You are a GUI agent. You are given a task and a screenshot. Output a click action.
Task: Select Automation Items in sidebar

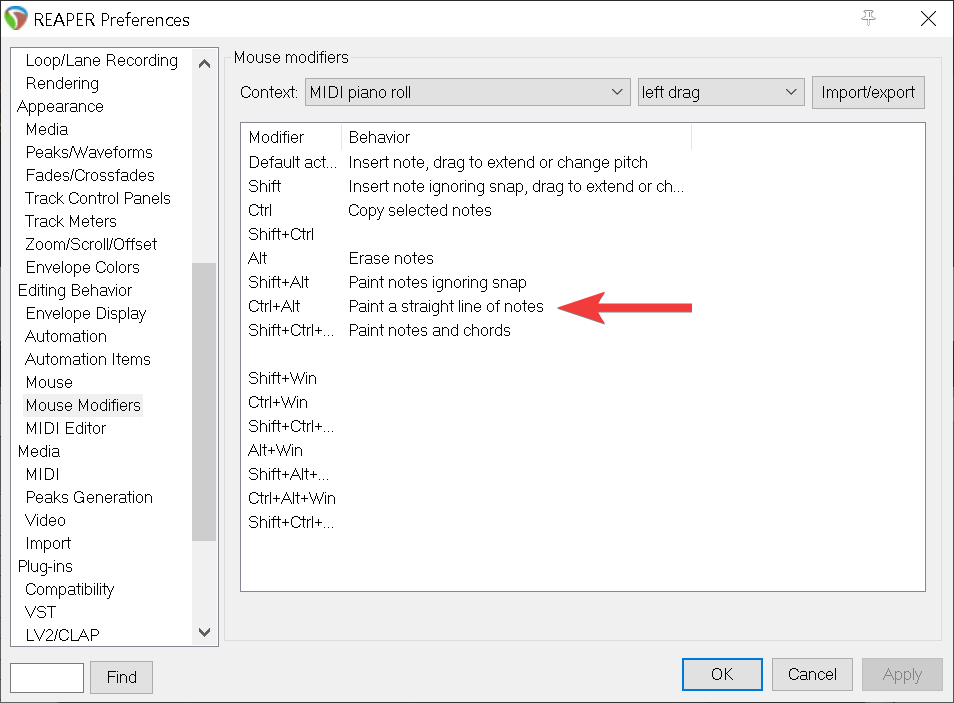click(x=88, y=360)
